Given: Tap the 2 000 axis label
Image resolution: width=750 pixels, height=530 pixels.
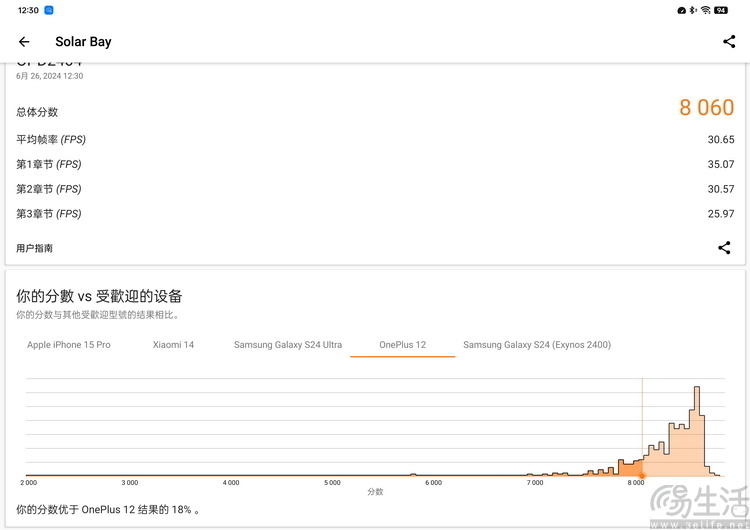Looking at the screenshot, I should [29, 483].
